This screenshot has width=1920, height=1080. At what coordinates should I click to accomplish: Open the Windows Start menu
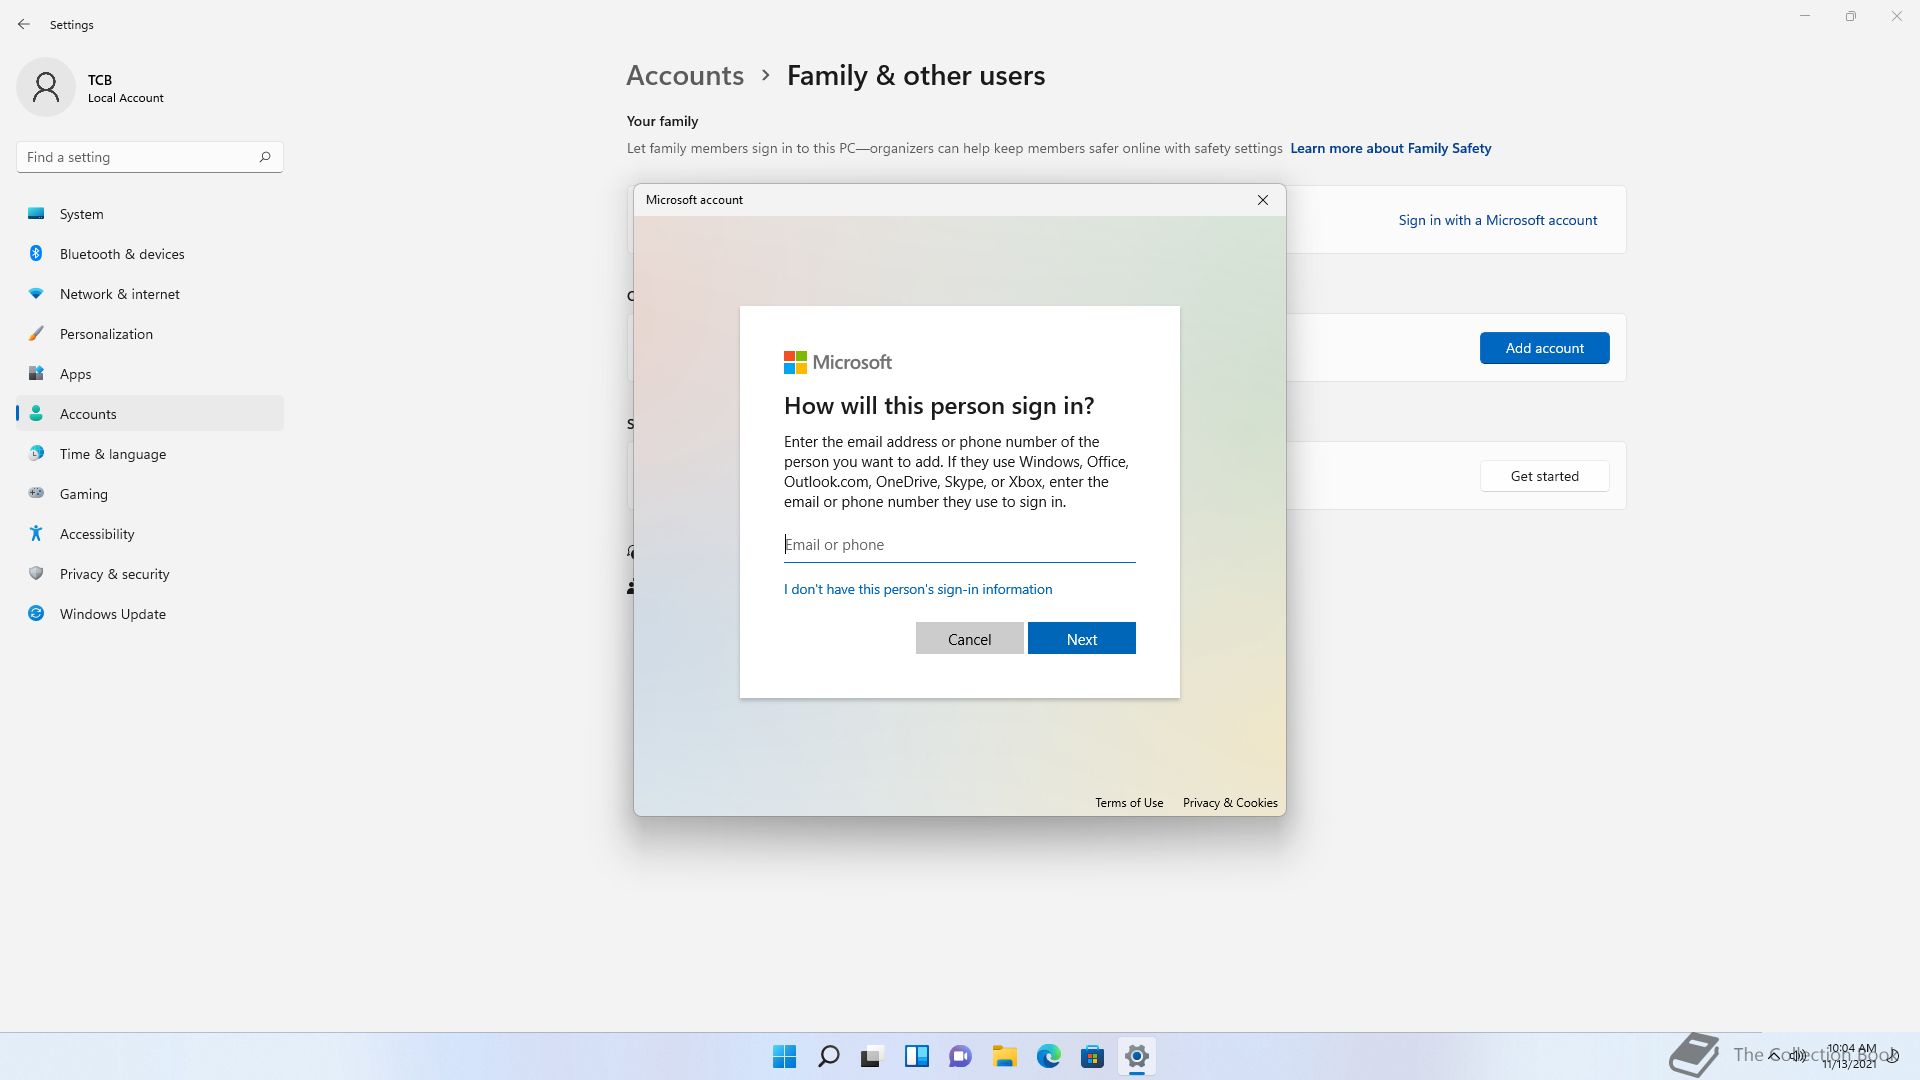point(784,1056)
